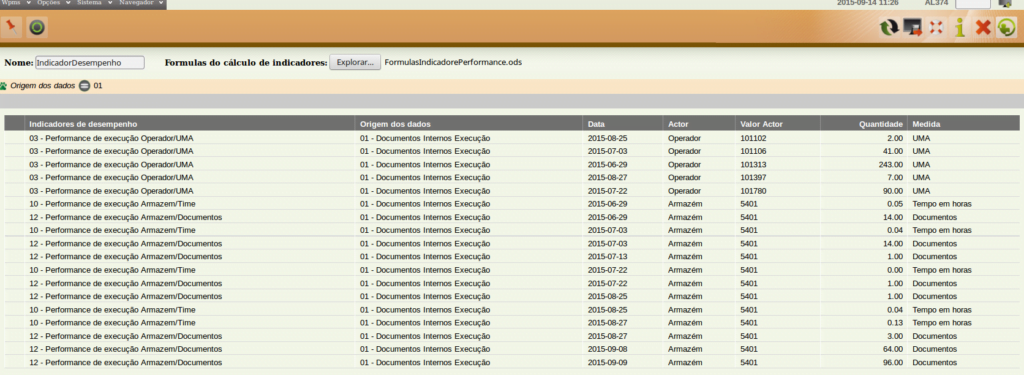The image size is (1024, 375).
Task: Open the Wpms dropdown menu
Action: tap(17, 3)
